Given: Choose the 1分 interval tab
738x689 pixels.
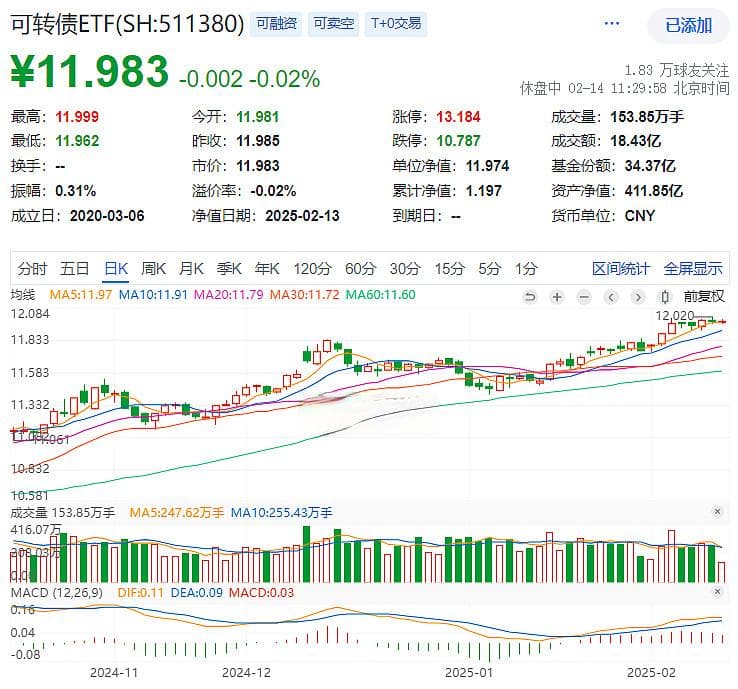Looking at the screenshot, I should [x=526, y=269].
